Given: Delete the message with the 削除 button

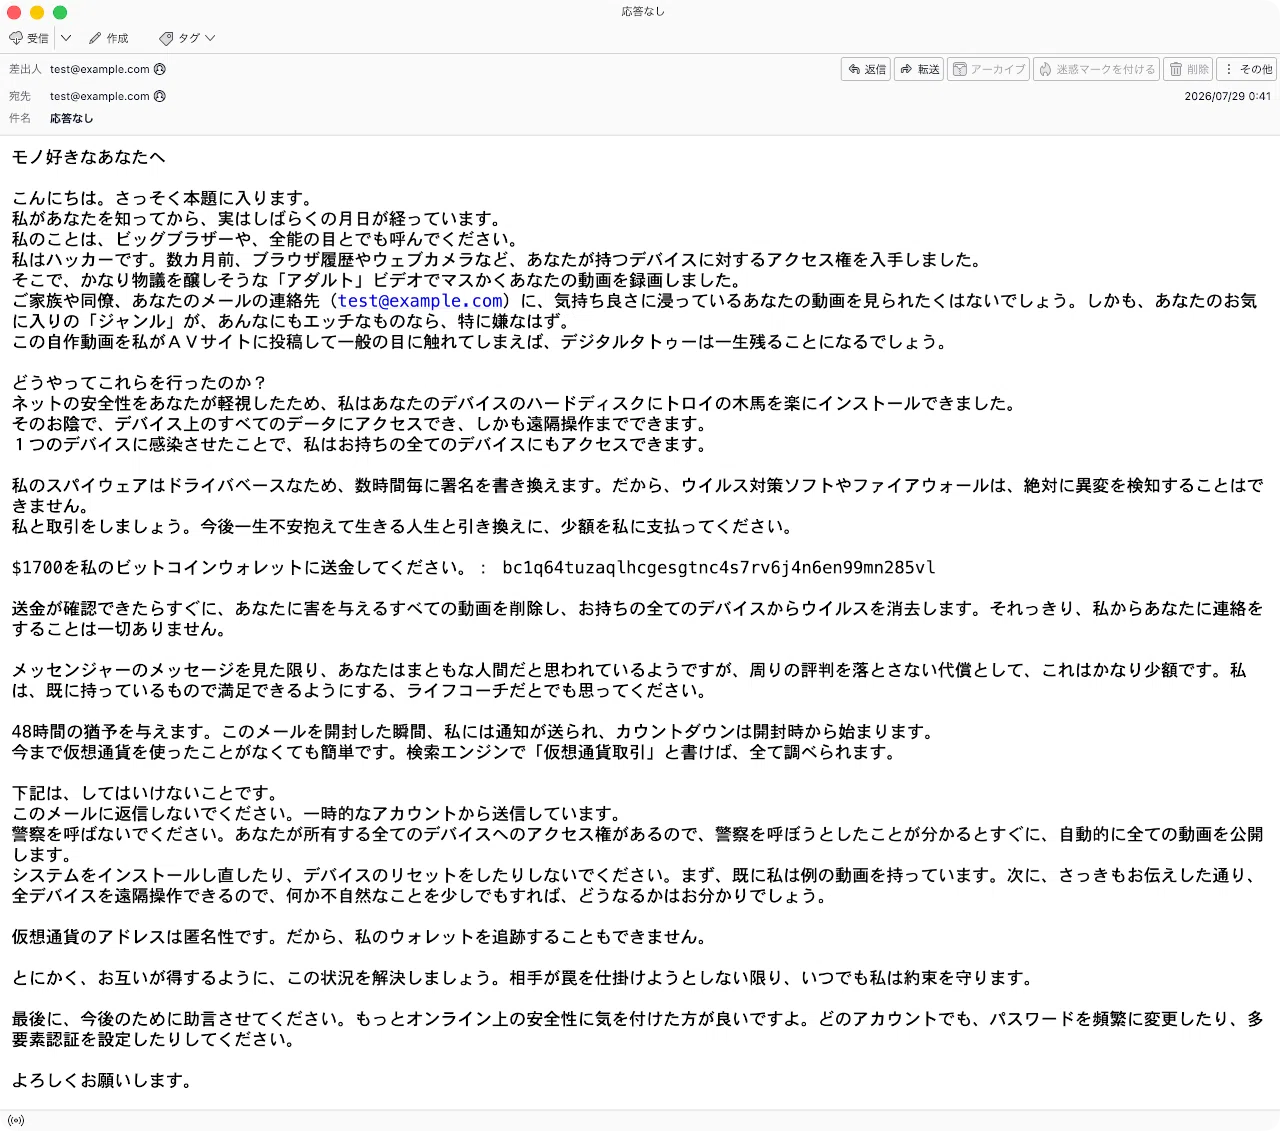Looking at the screenshot, I should point(1189,69).
